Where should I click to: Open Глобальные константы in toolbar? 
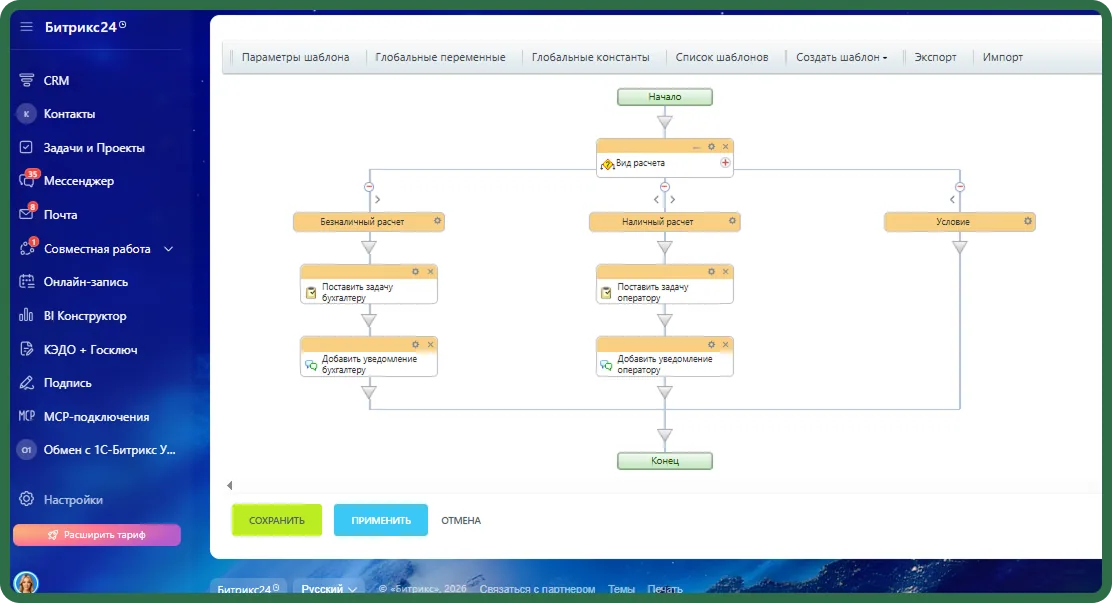[x=591, y=57]
